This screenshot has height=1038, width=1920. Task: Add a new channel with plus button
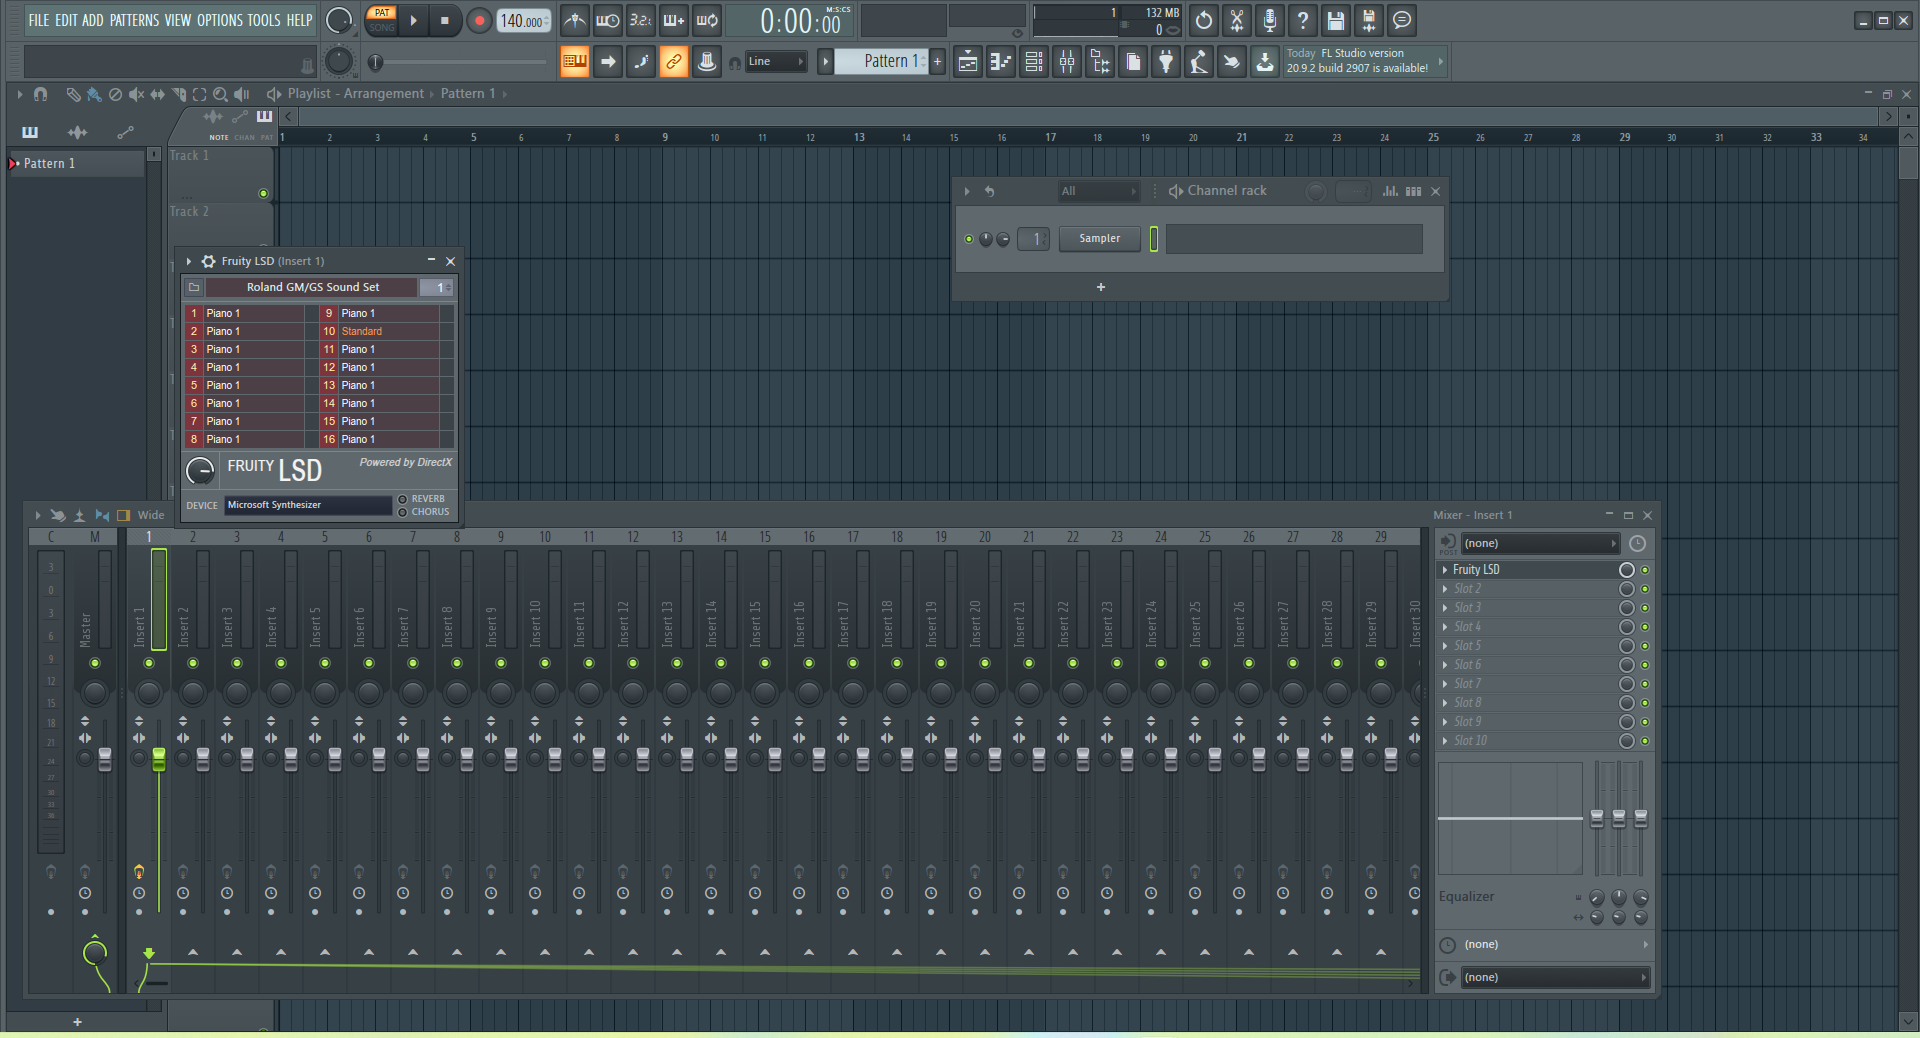(x=1101, y=287)
